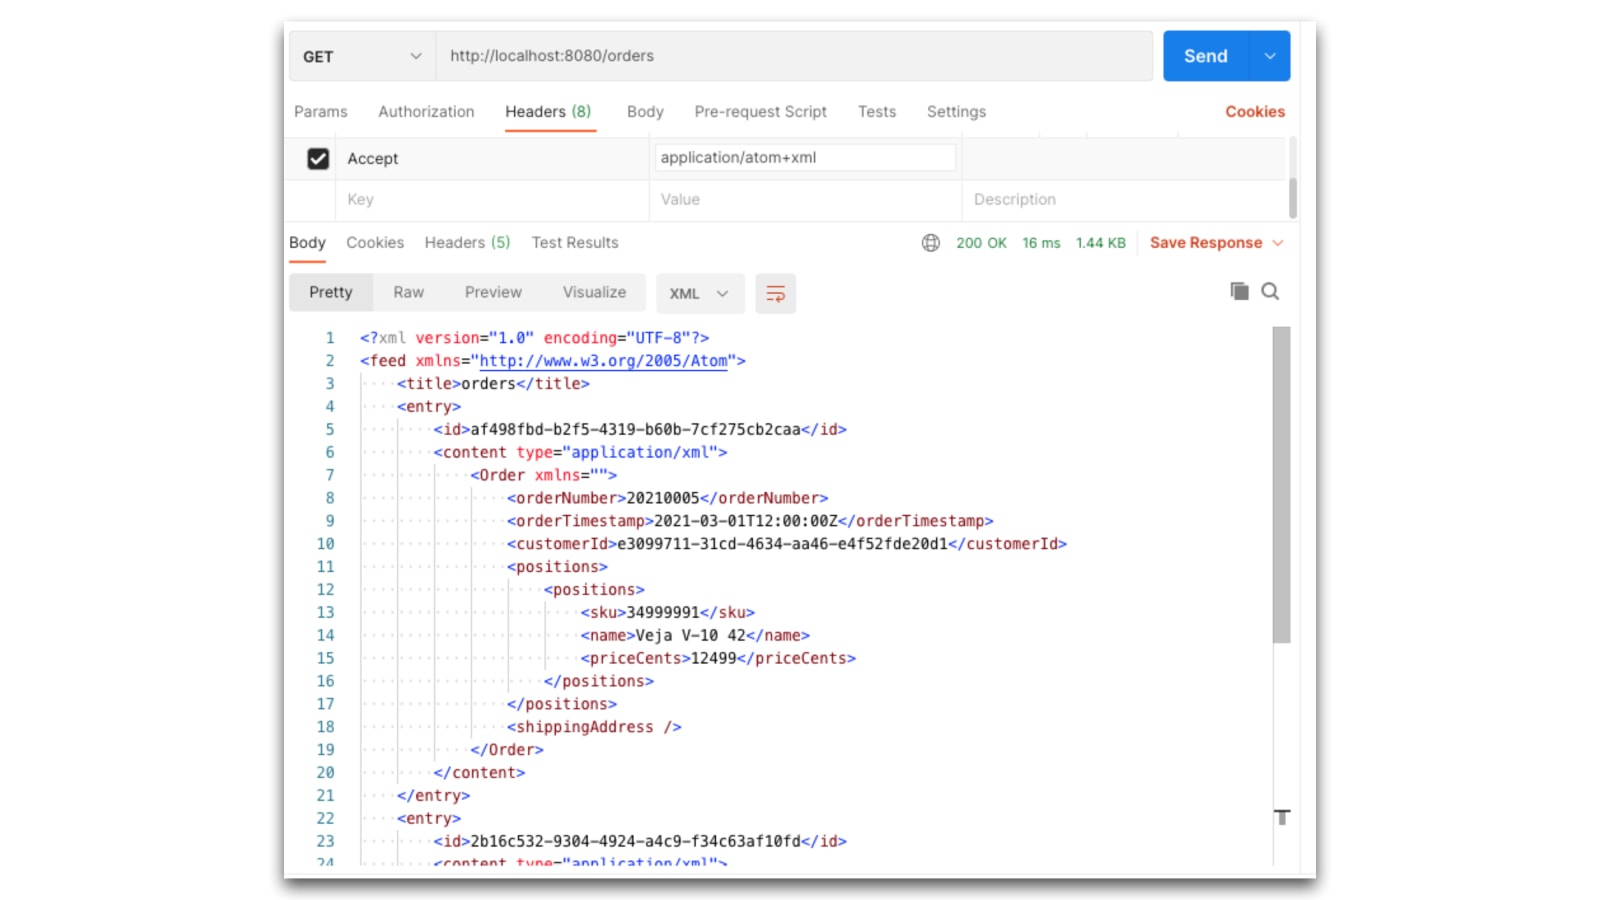Open the XML format dropdown
This screenshot has width=1600, height=900.
tap(700, 293)
